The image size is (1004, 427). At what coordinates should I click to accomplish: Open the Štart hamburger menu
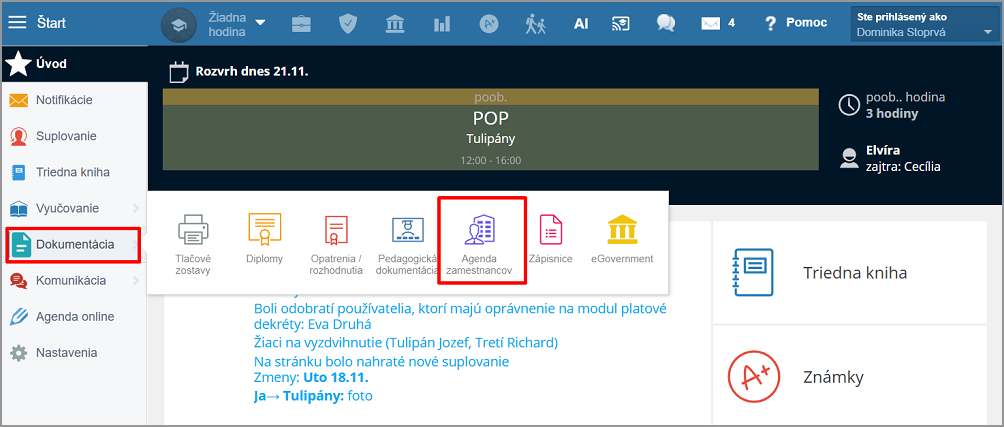[x=18, y=22]
